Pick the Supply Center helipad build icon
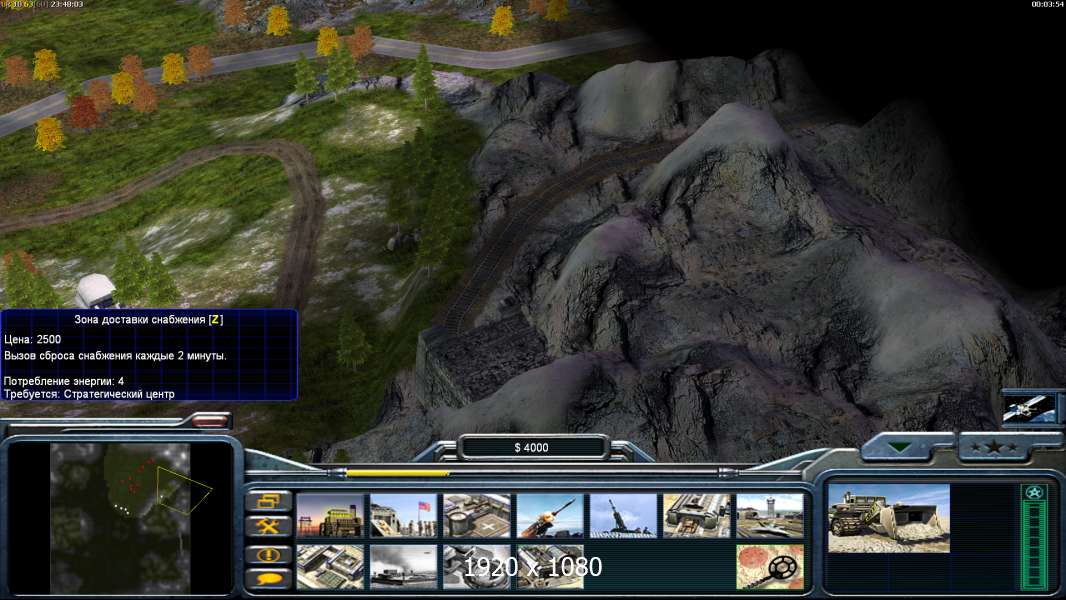Image resolution: width=1066 pixels, height=600 pixels. point(477,516)
